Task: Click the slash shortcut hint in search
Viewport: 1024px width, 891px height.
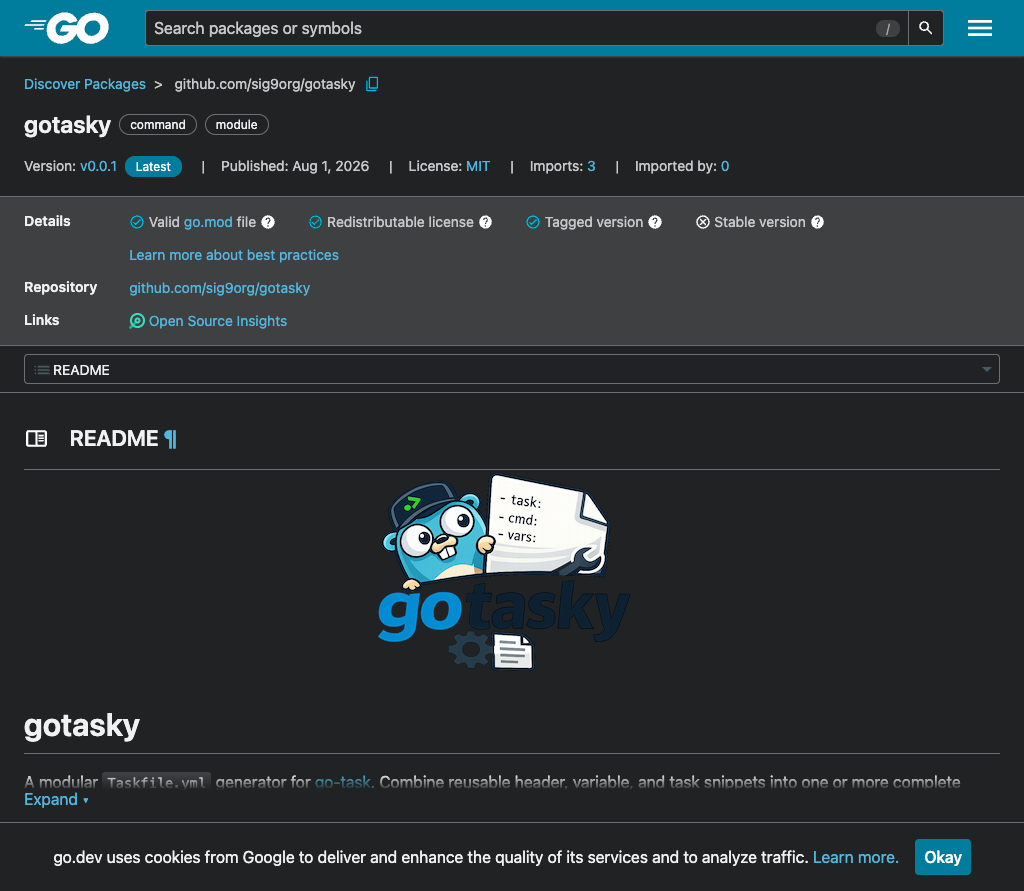Action: pyautogui.click(x=888, y=29)
